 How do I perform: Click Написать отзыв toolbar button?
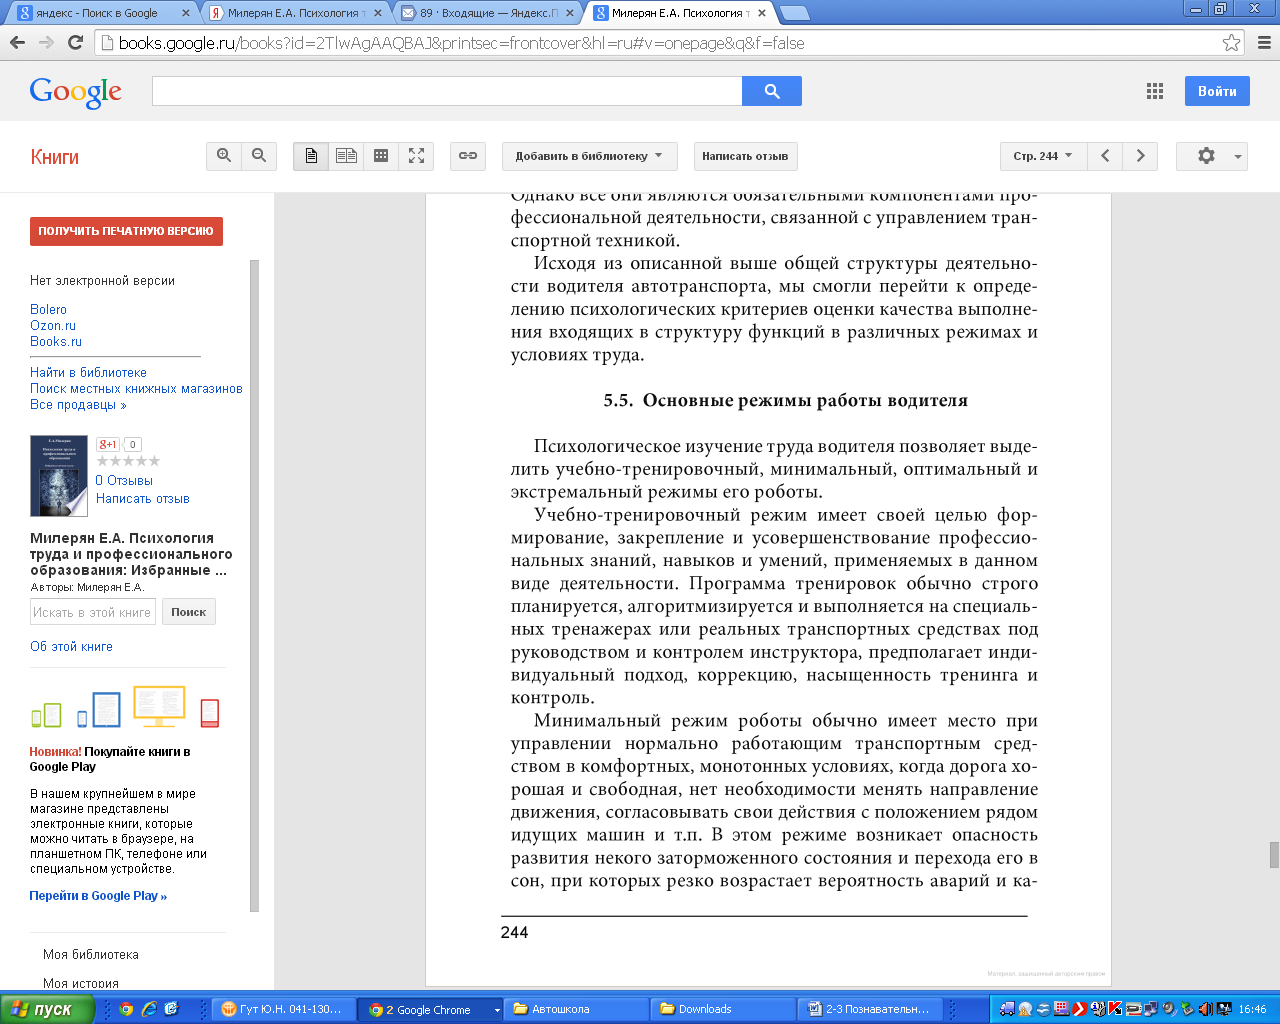745,156
